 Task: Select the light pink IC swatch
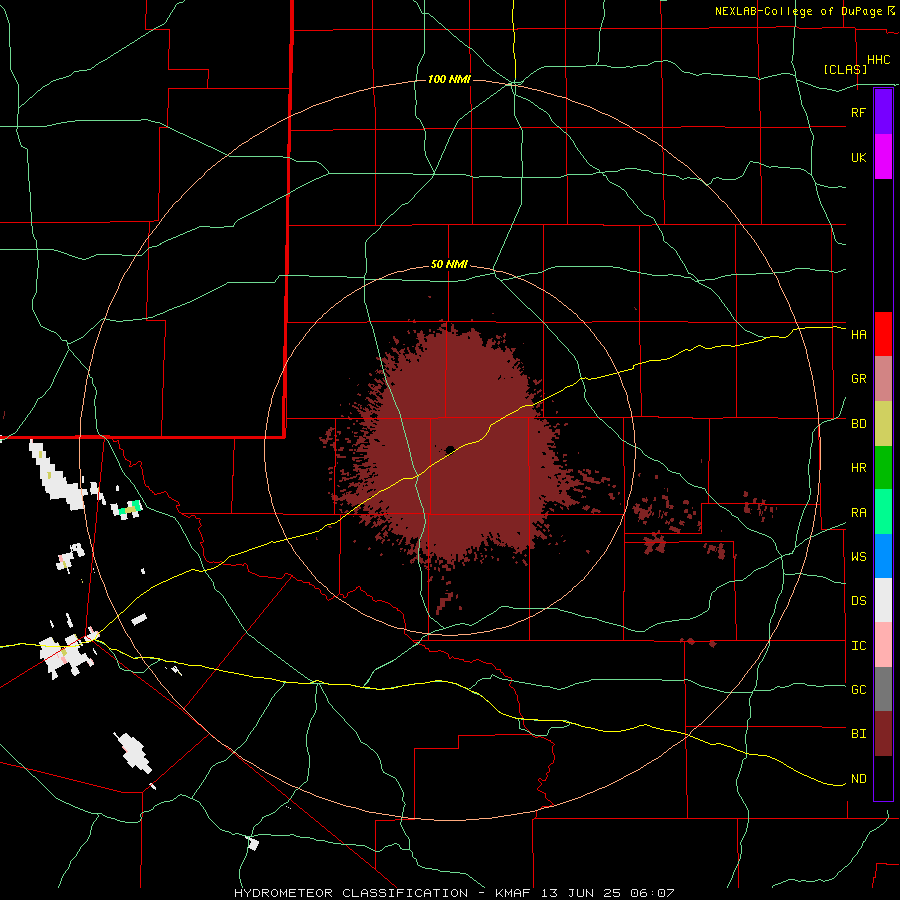point(883,645)
